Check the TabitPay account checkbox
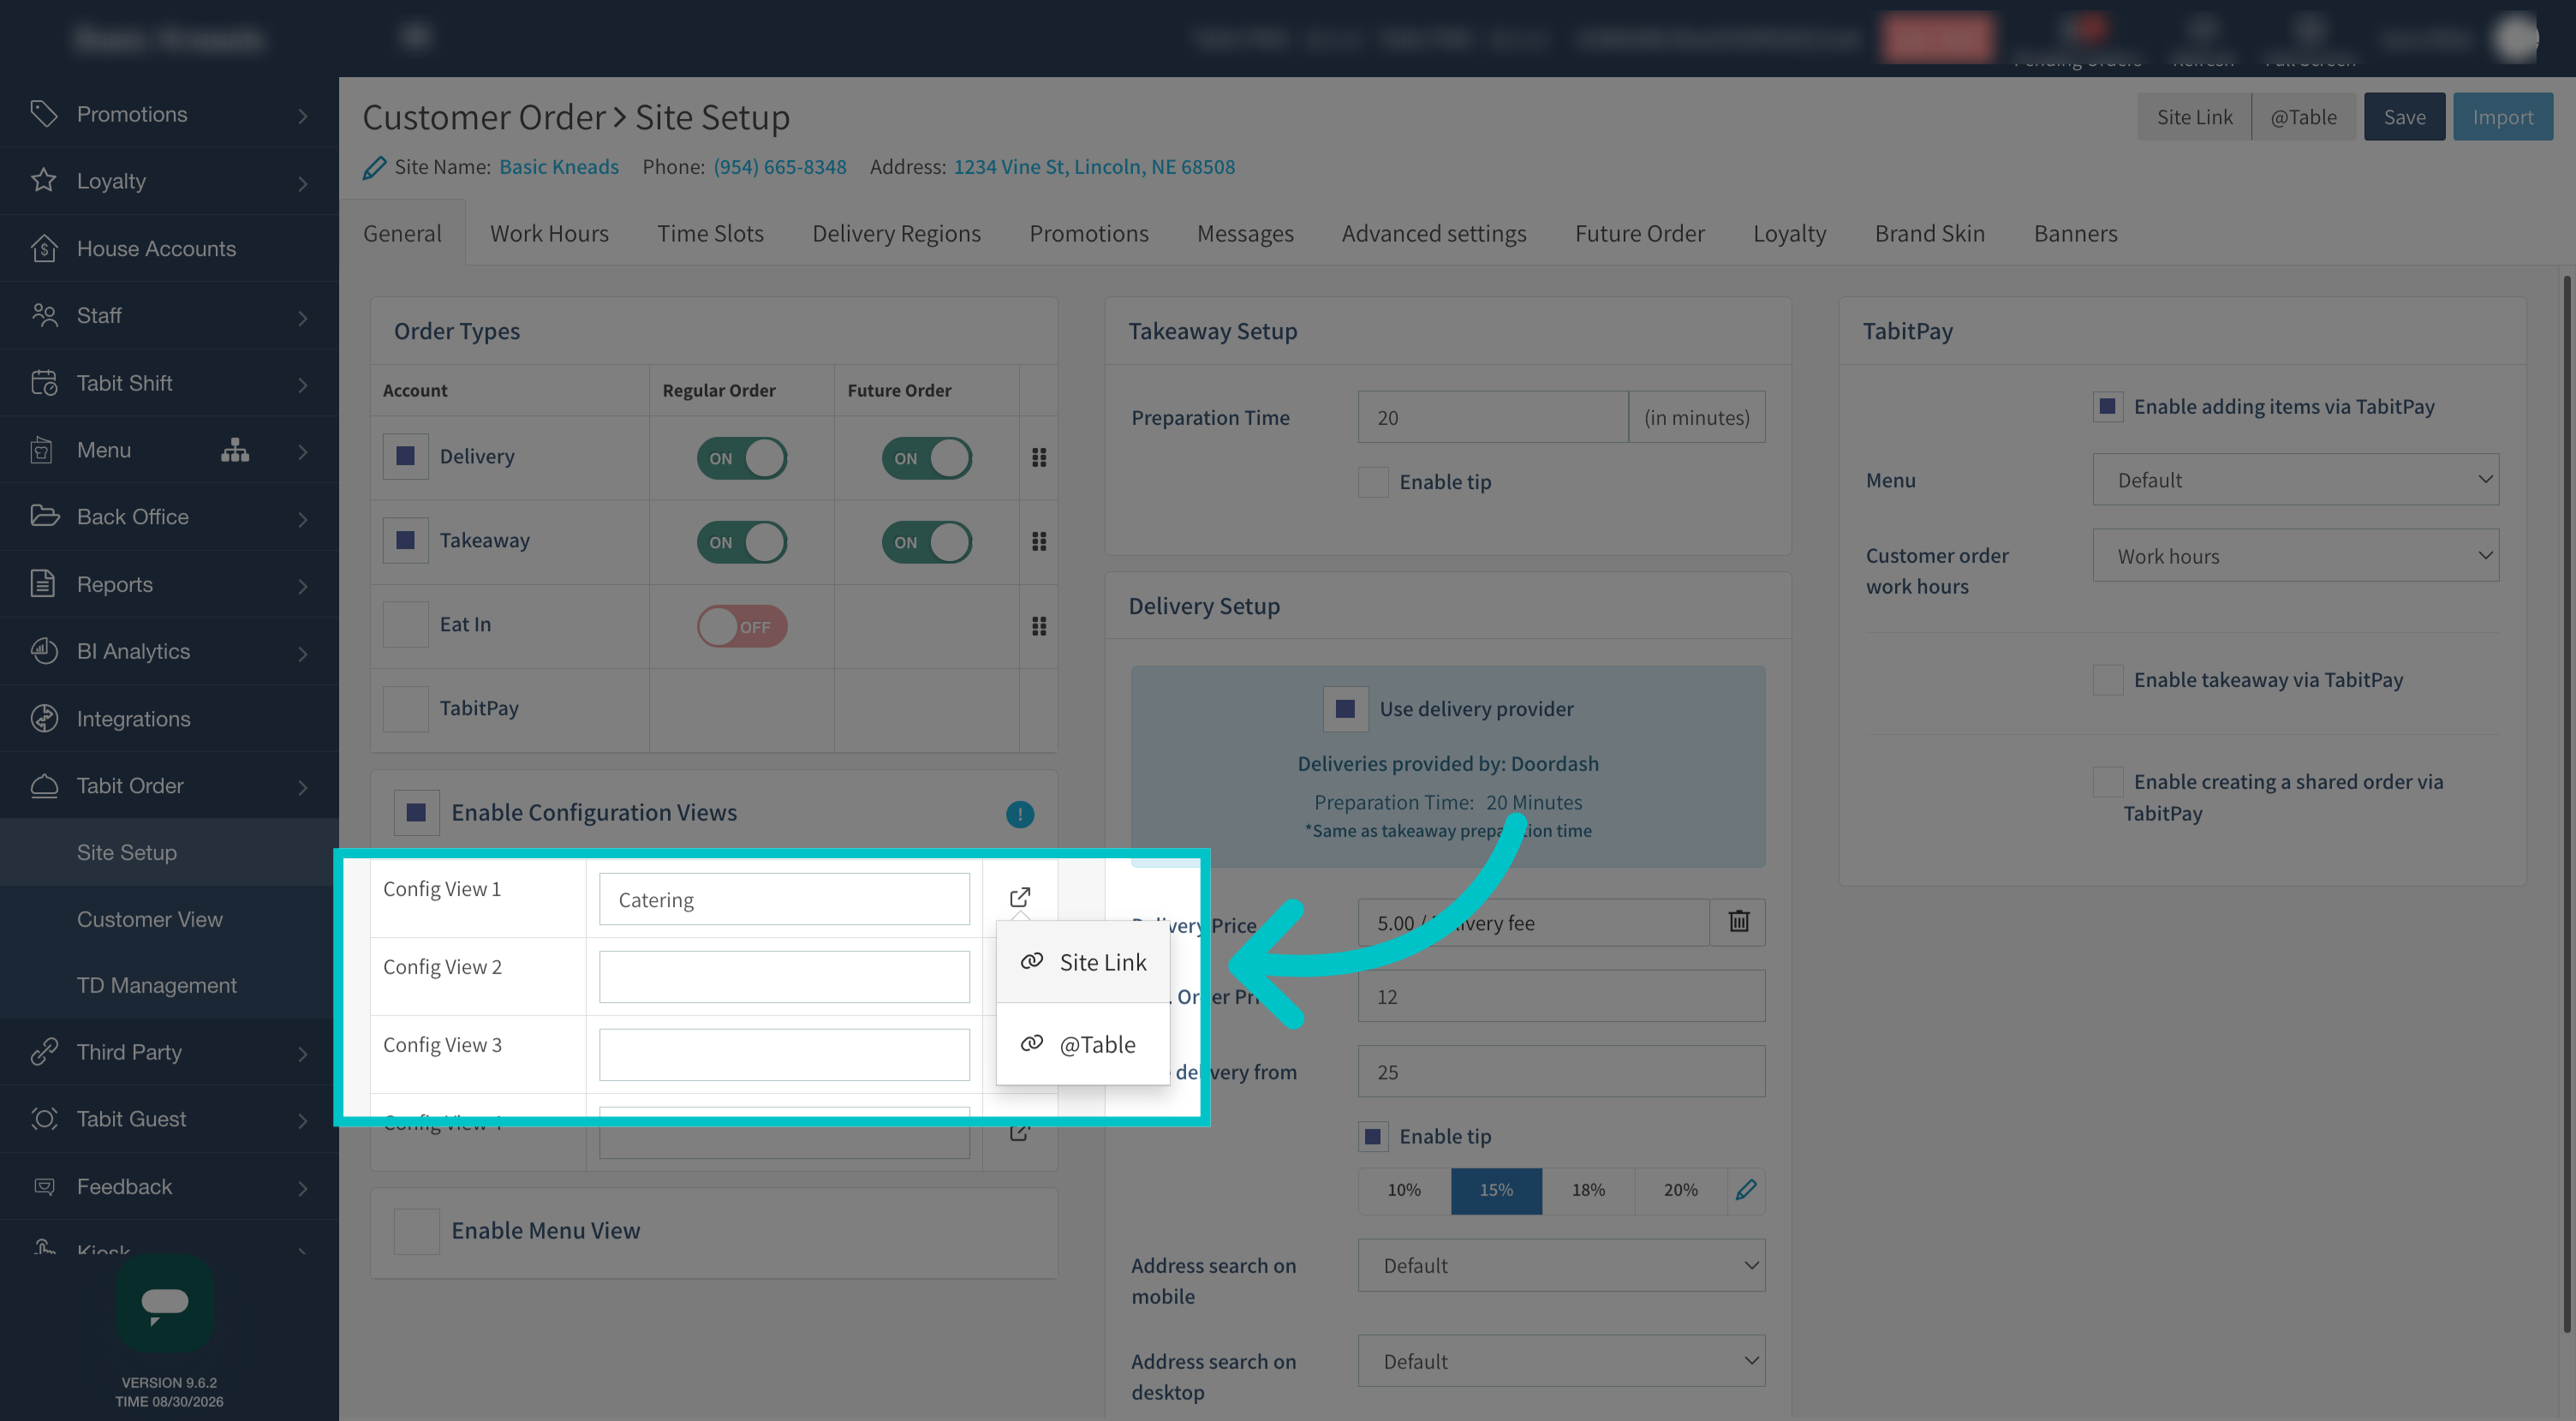The image size is (2576, 1421). pos(405,708)
